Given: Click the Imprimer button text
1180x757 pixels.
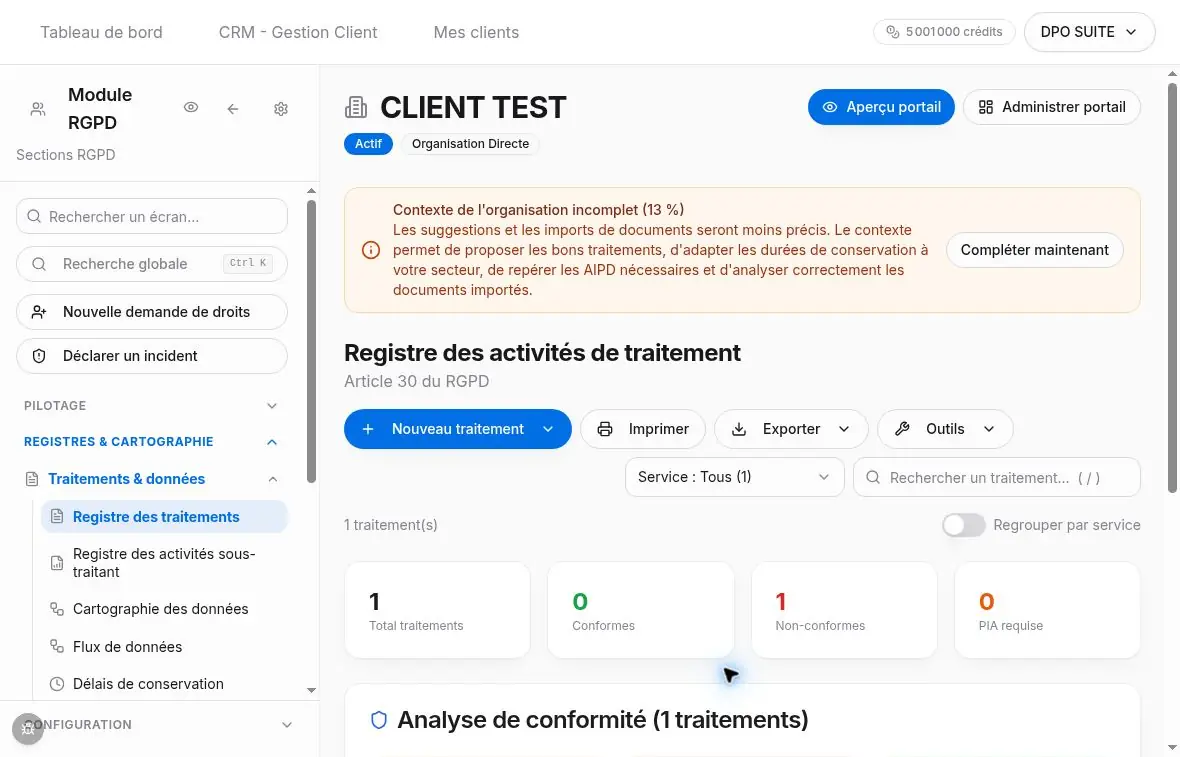Looking at the screenshot, I should coord(658,429).
